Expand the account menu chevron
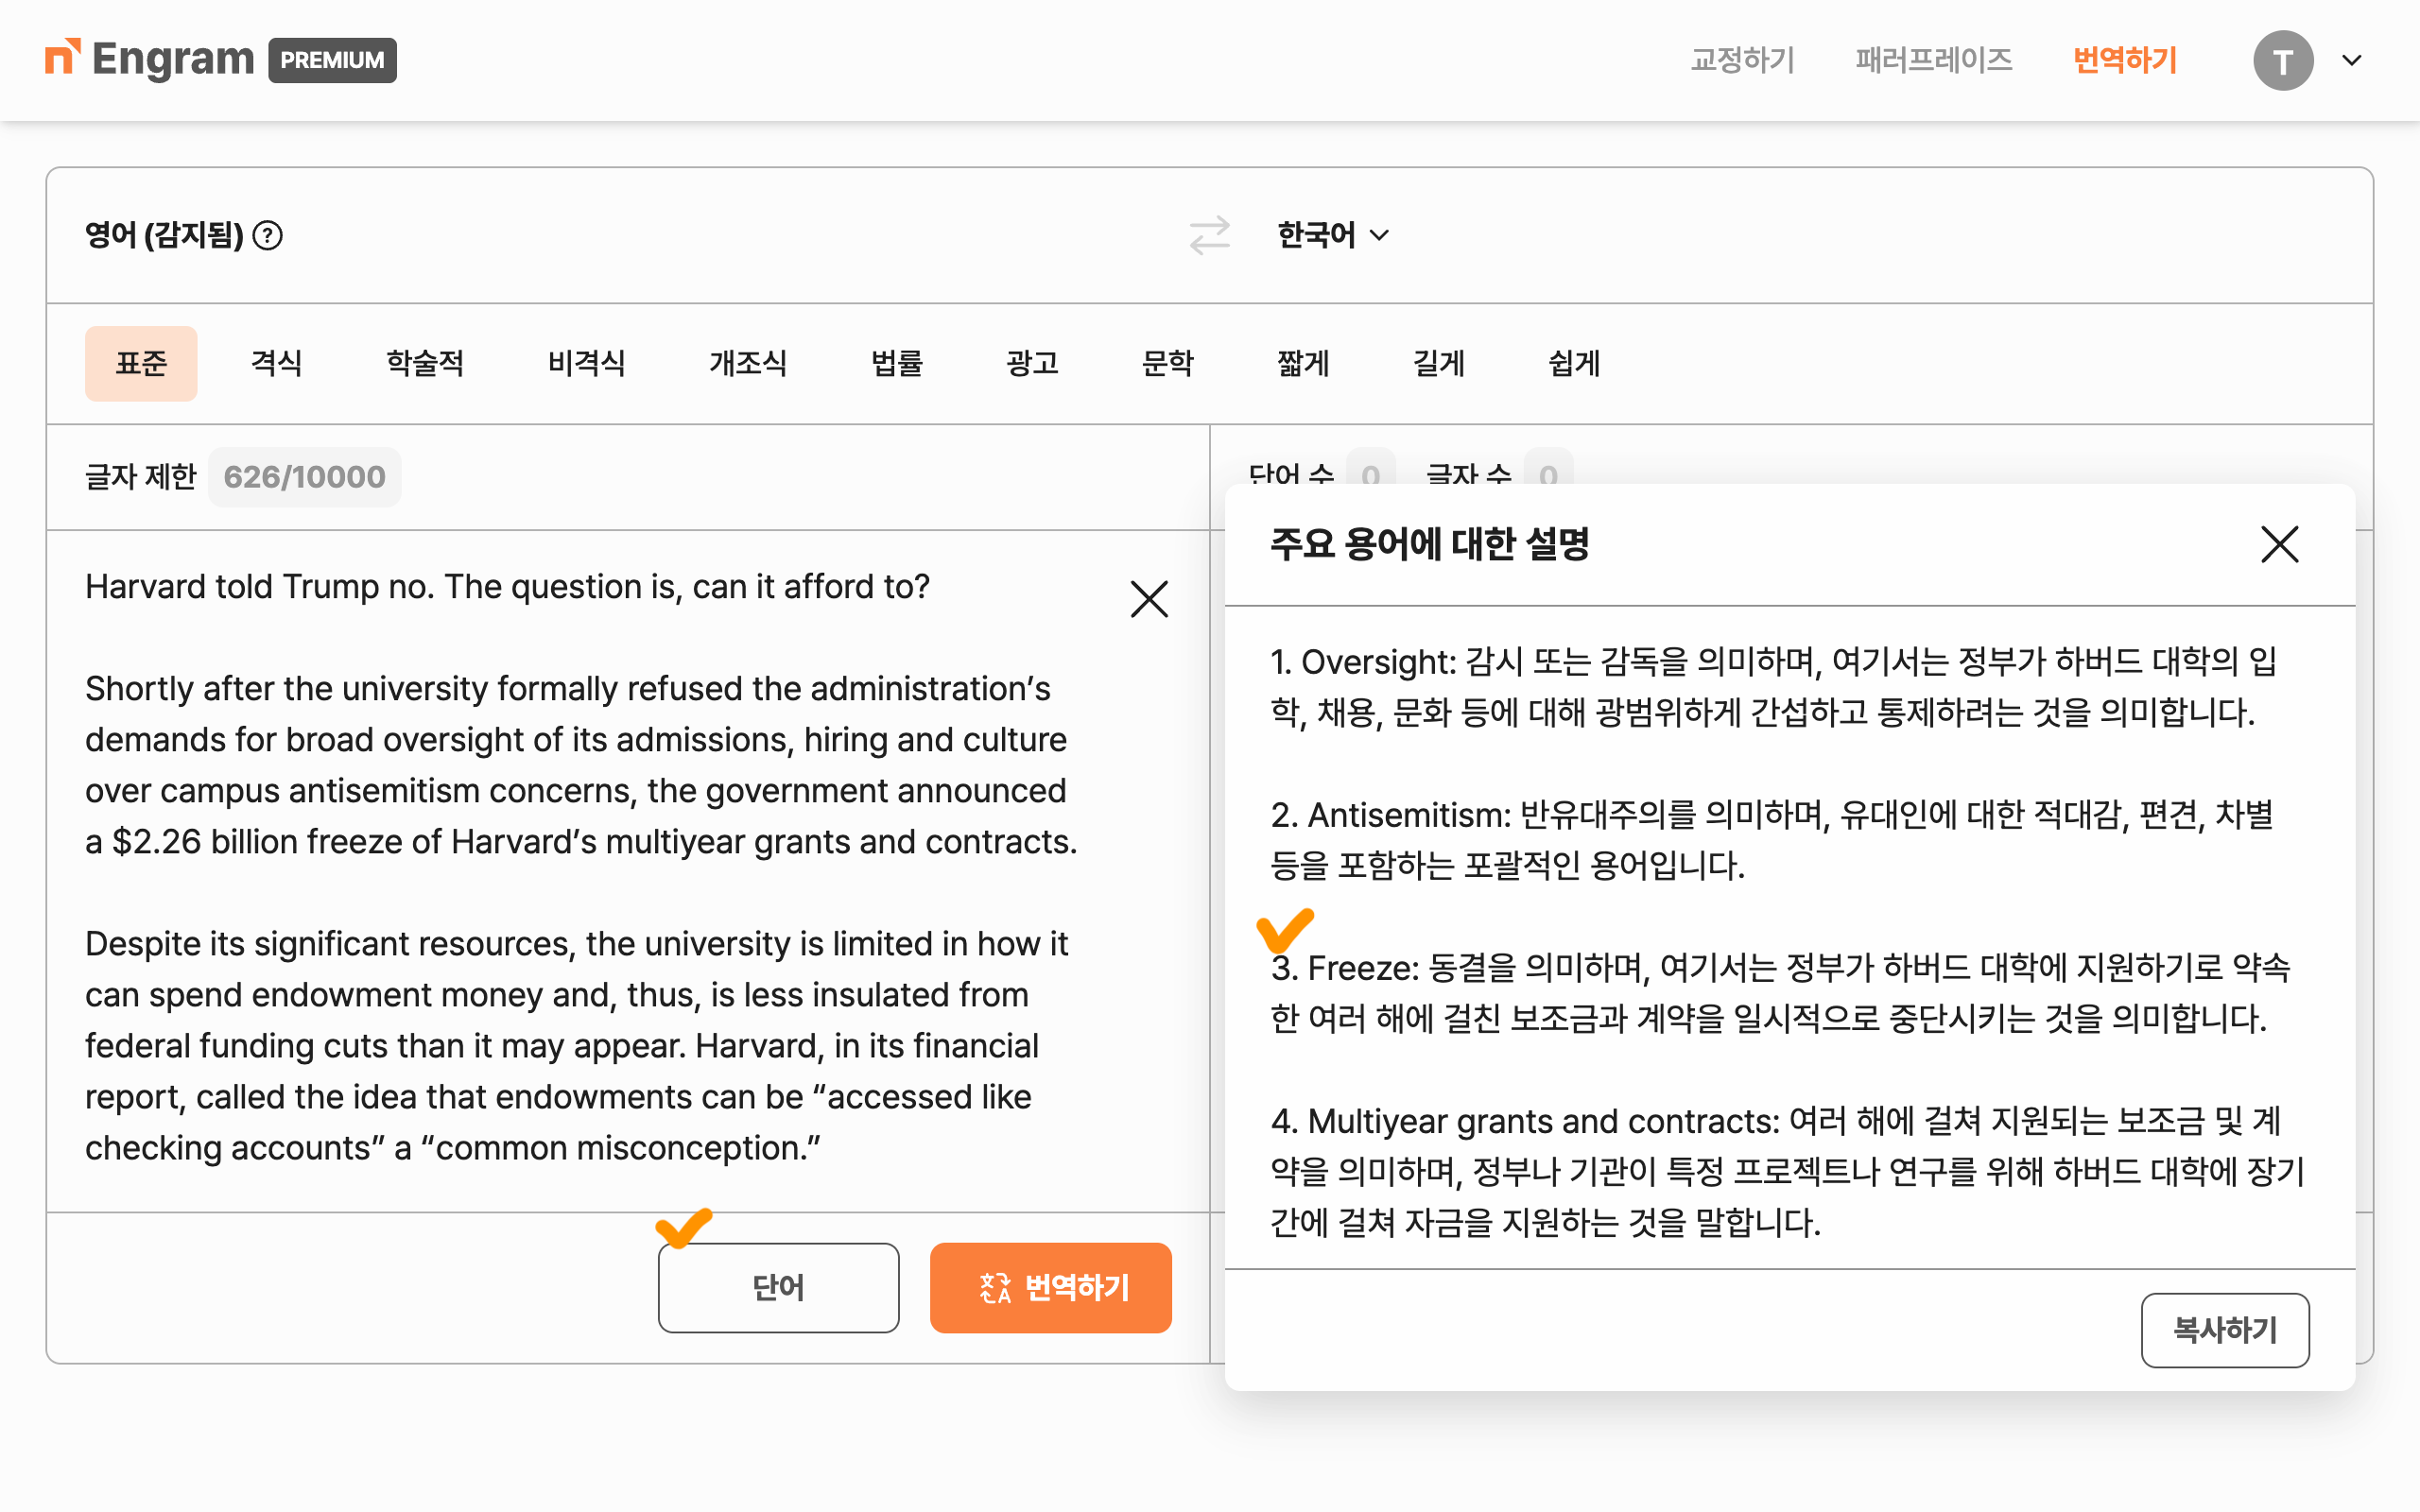This screenshot has width=2420, height=1512. 2352,61
